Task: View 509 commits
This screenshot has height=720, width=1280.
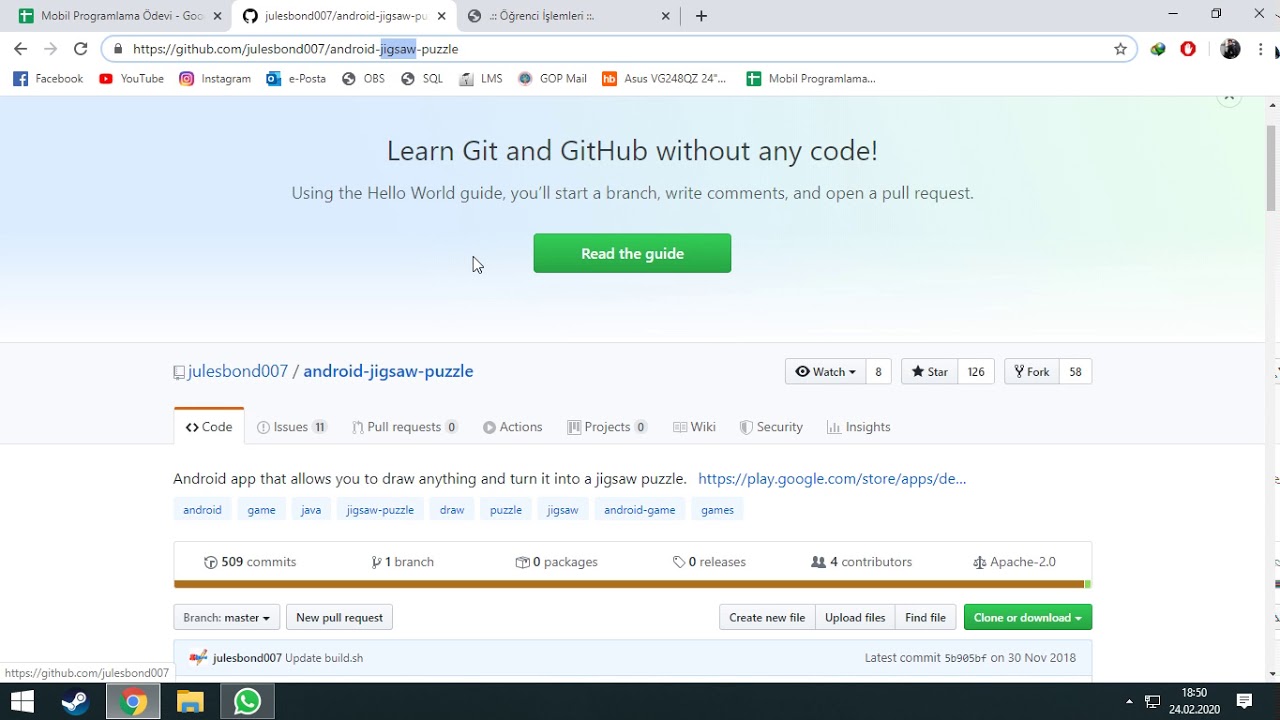Action: coord(250,562)
